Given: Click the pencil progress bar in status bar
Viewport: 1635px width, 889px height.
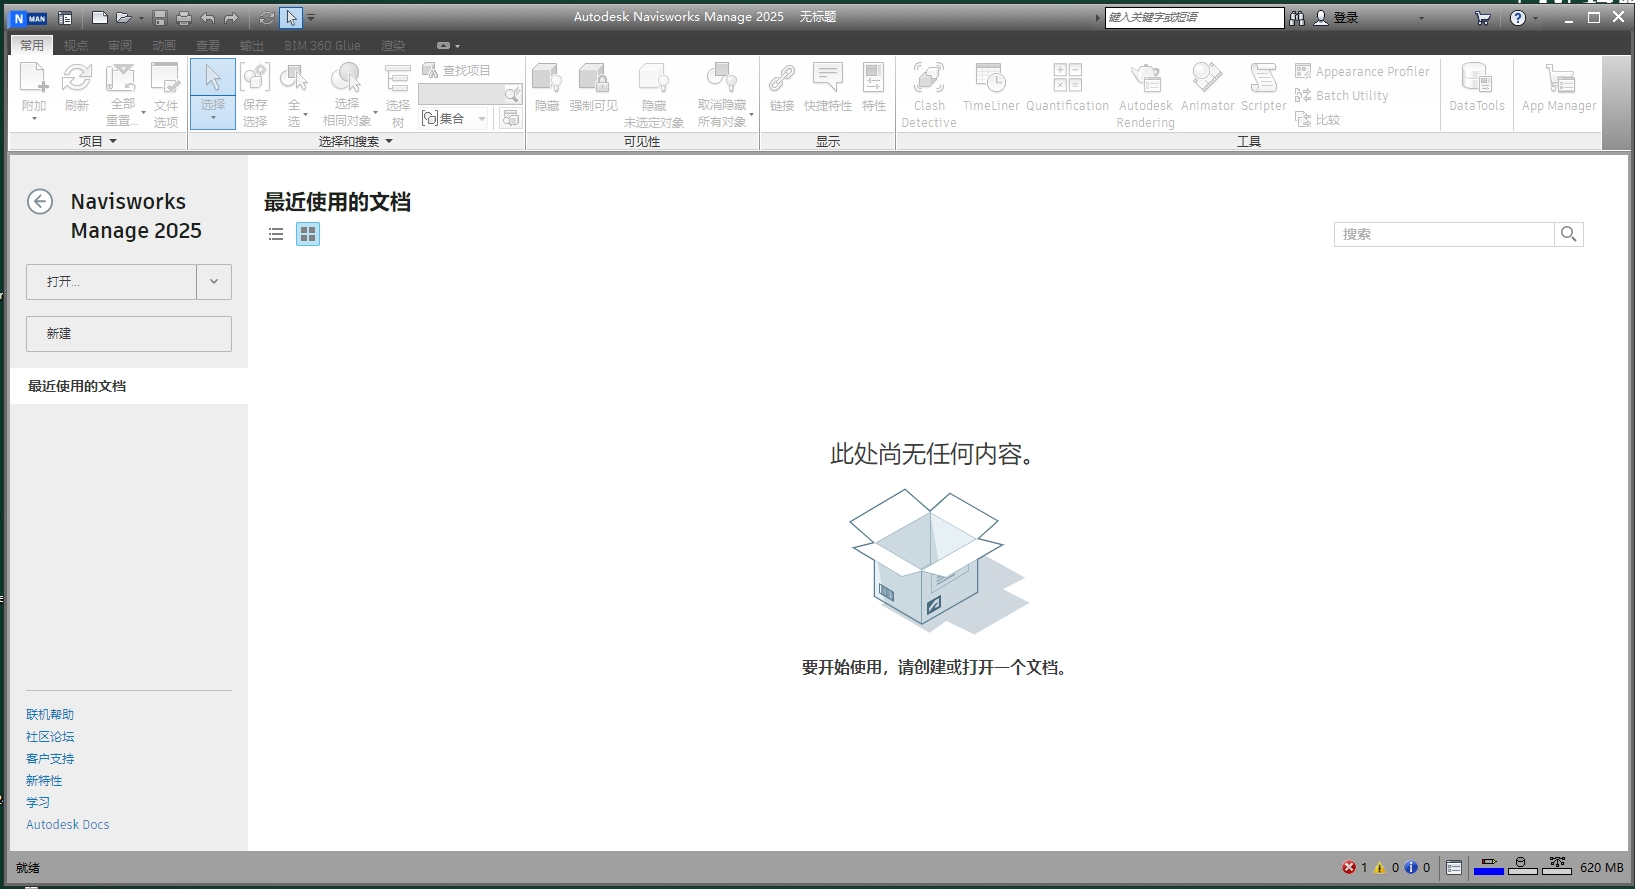Looking at the screenshot, I should pyautogui.click(x=1489, y=866).
